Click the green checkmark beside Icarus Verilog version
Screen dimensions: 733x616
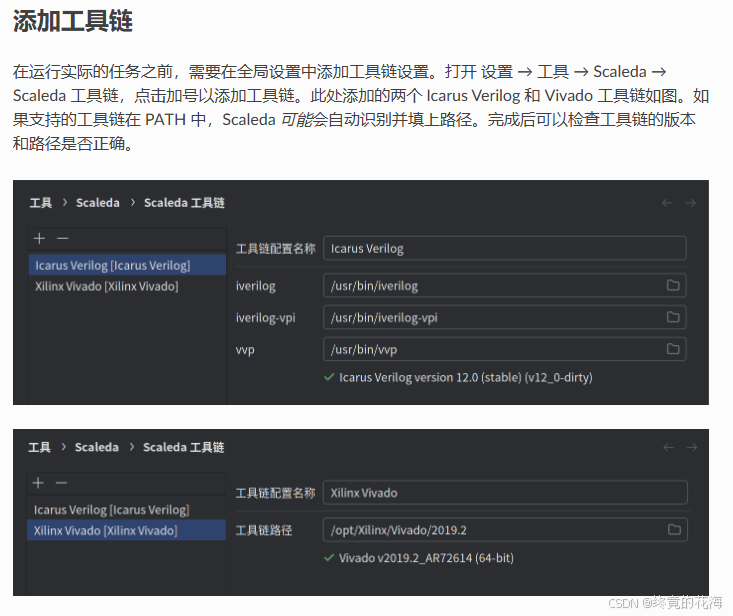(329, 377)
